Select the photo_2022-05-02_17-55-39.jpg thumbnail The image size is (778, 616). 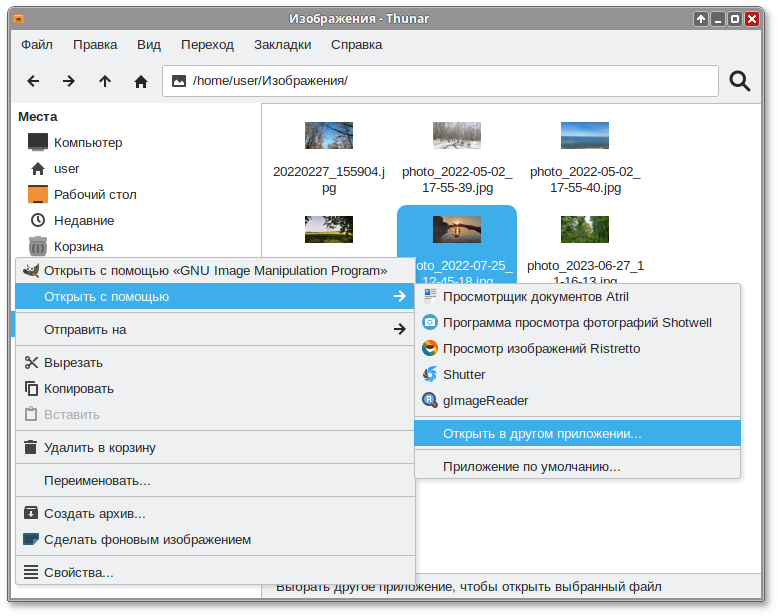tap(456, 135)
